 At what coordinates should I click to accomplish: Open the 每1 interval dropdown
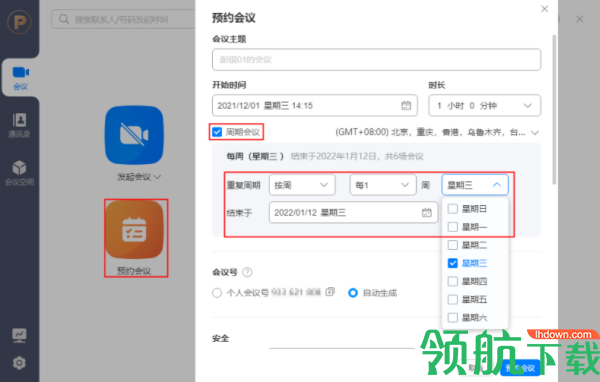(x=383, y=185)
